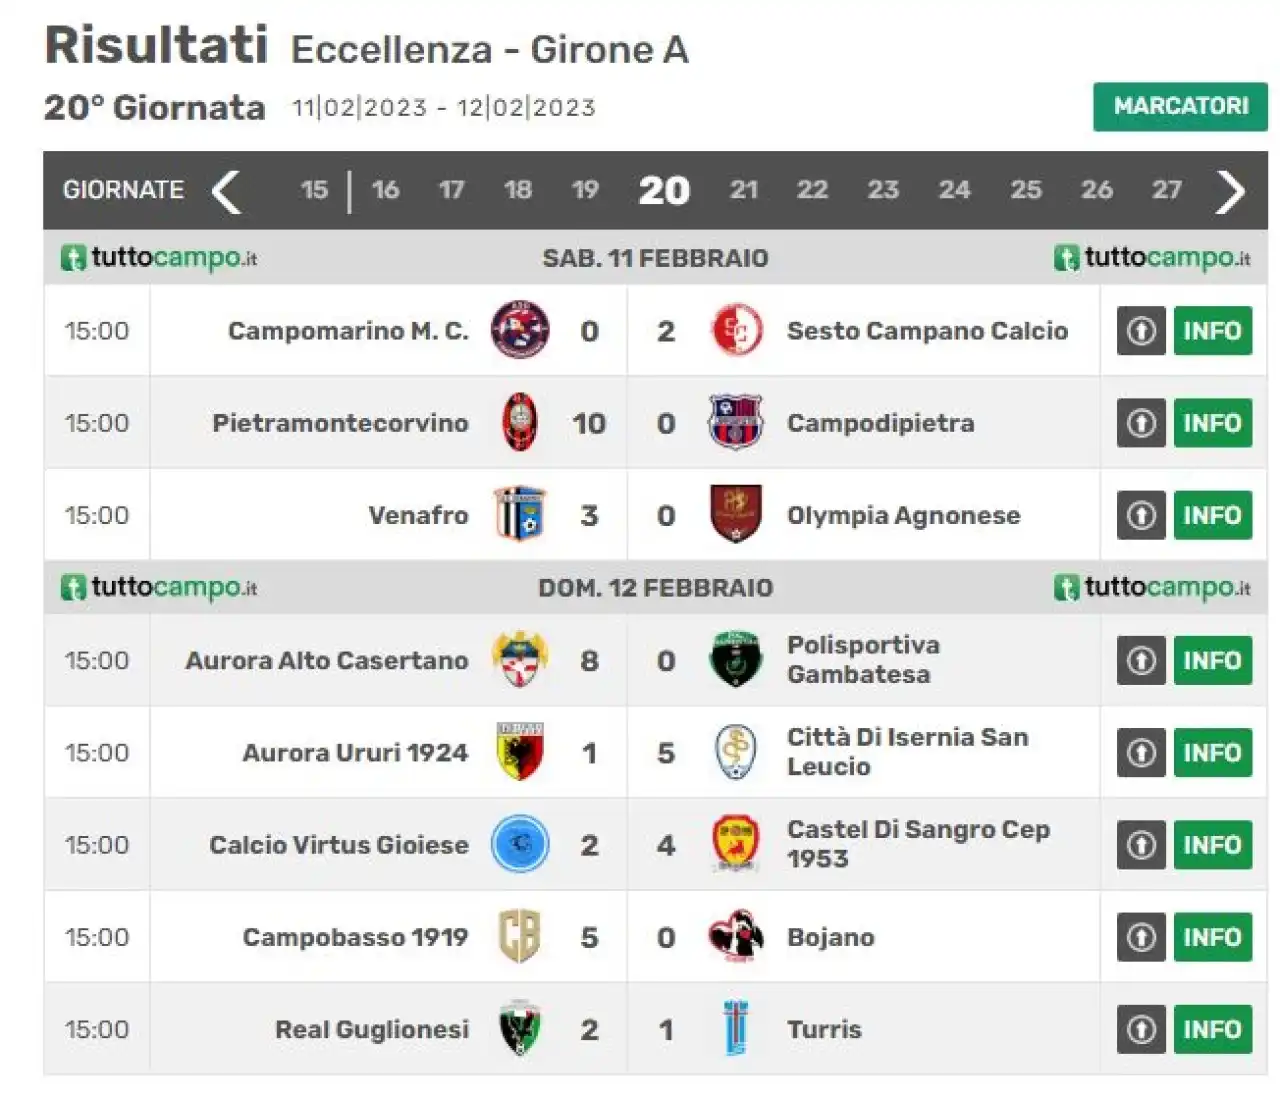Show next giornate with right chevron
Image resolution: width=1280 pixels, height=1099 pixels.
point(1230,191)
